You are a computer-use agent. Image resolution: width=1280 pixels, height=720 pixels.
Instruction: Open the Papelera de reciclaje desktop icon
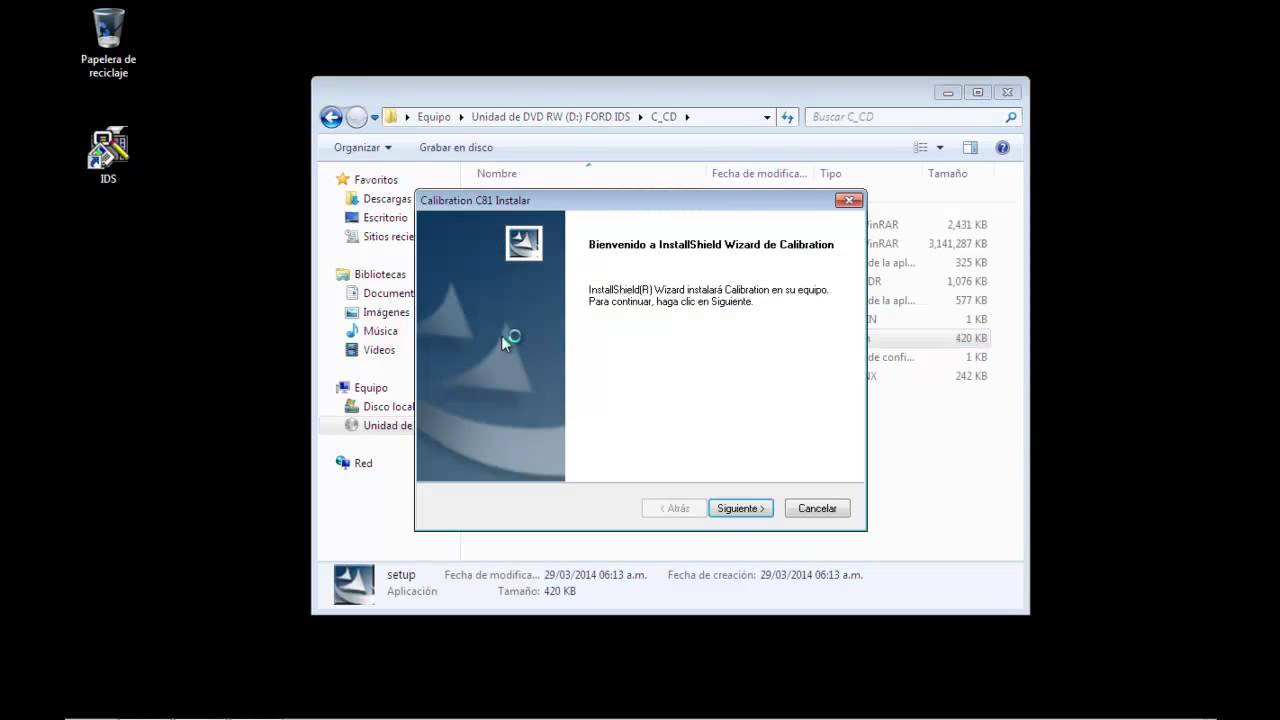(108, 43)
